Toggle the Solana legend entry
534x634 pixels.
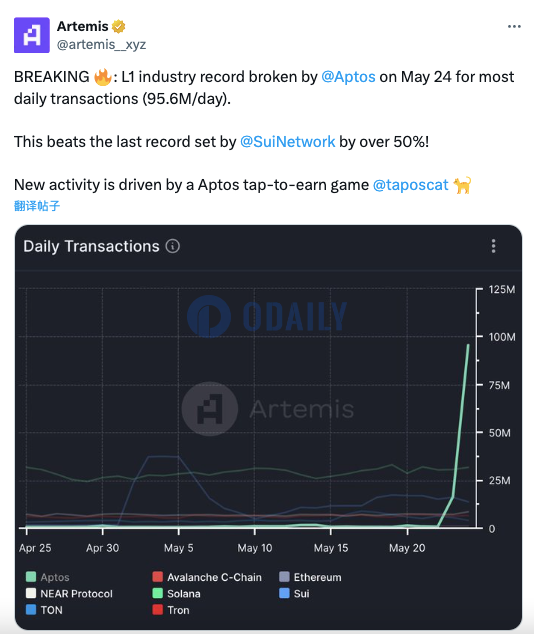[x=176, y=594]
